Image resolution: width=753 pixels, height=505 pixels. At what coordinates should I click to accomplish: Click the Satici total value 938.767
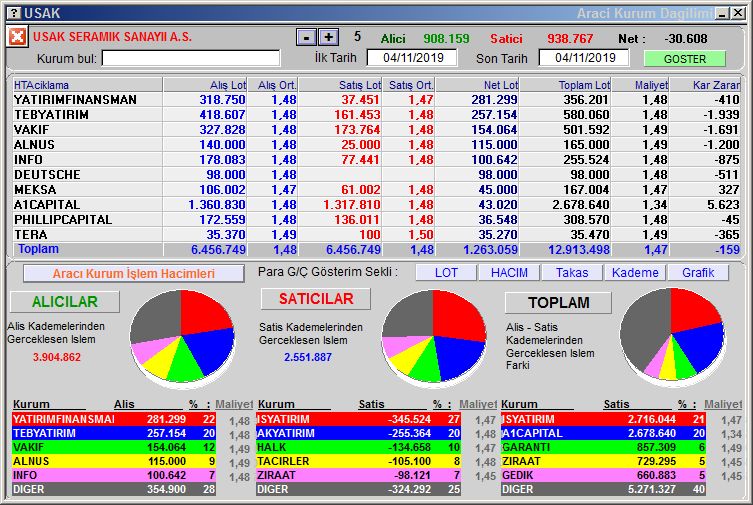(x=570, y=38)
